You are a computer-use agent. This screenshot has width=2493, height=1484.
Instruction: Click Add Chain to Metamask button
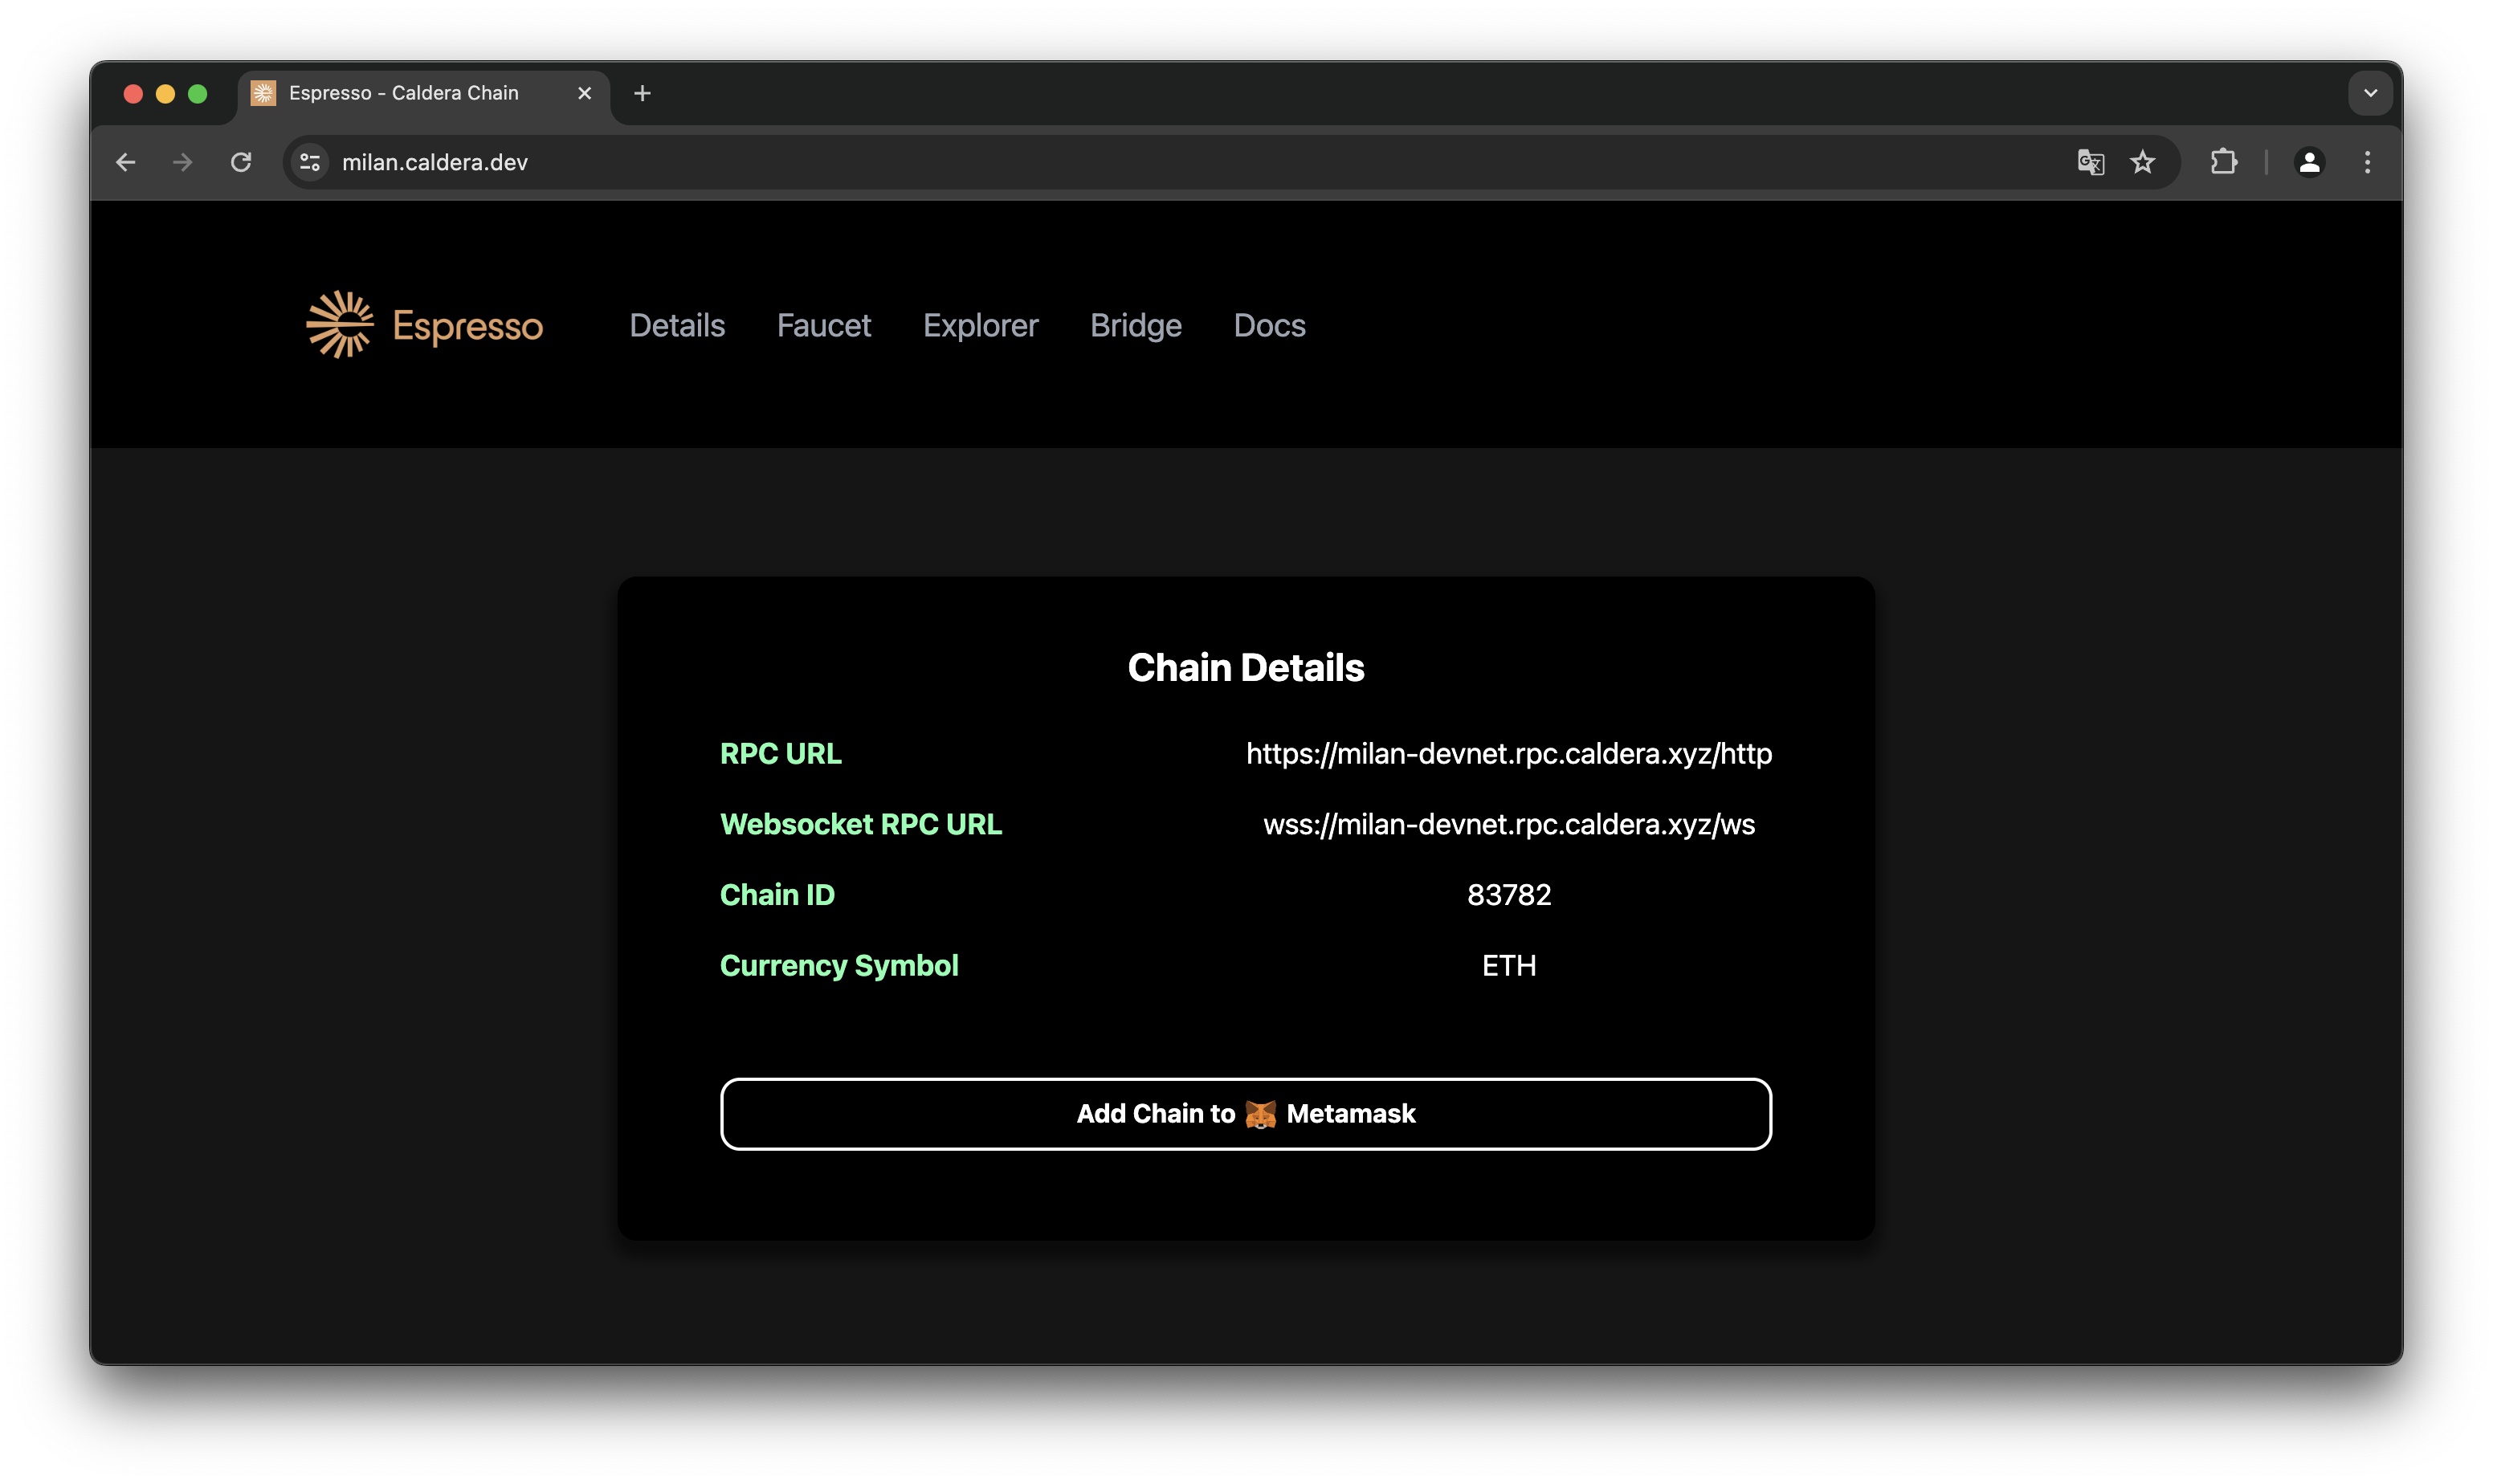1246,1114
